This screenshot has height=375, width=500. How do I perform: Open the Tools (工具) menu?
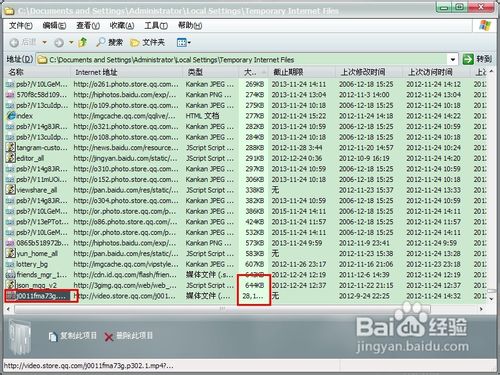(156, 26)
